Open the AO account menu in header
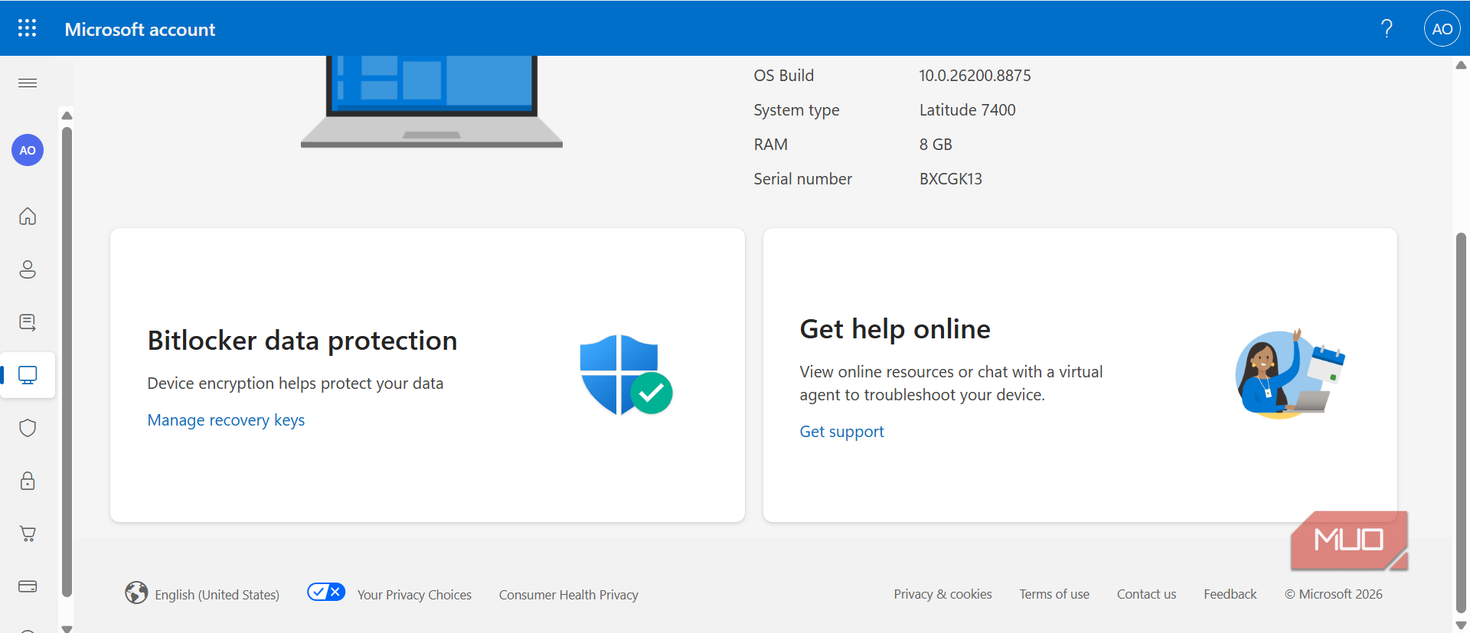This screenshot has height=633, width=1470. [1442, 29]
